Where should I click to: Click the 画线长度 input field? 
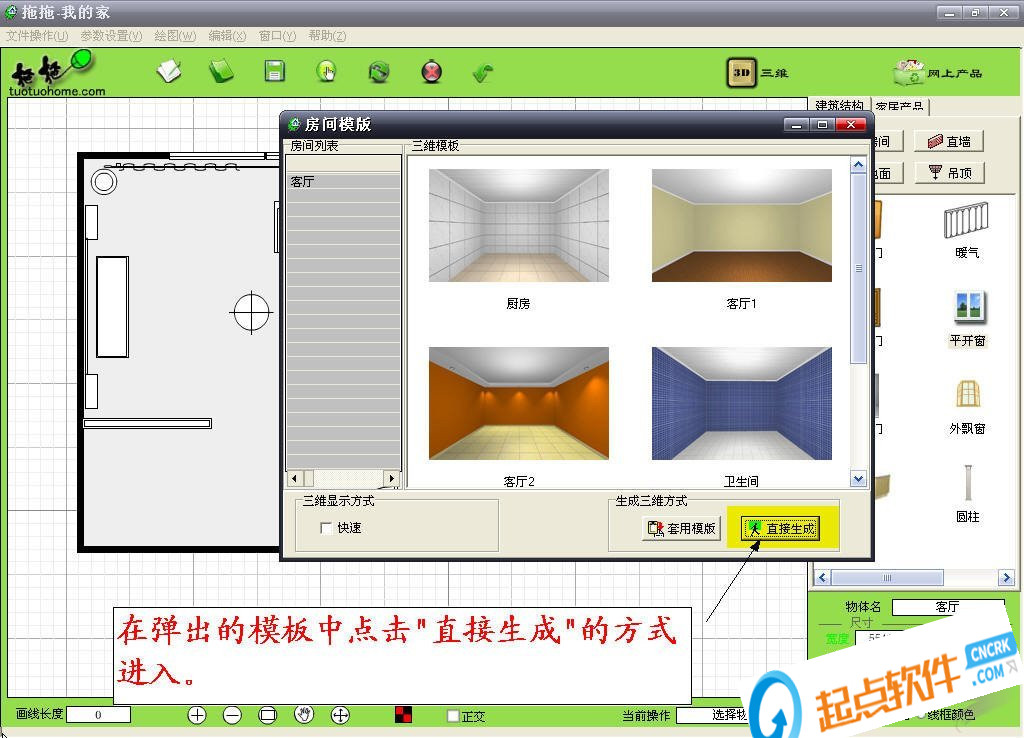pyautogui.click(x=98, y=714)
